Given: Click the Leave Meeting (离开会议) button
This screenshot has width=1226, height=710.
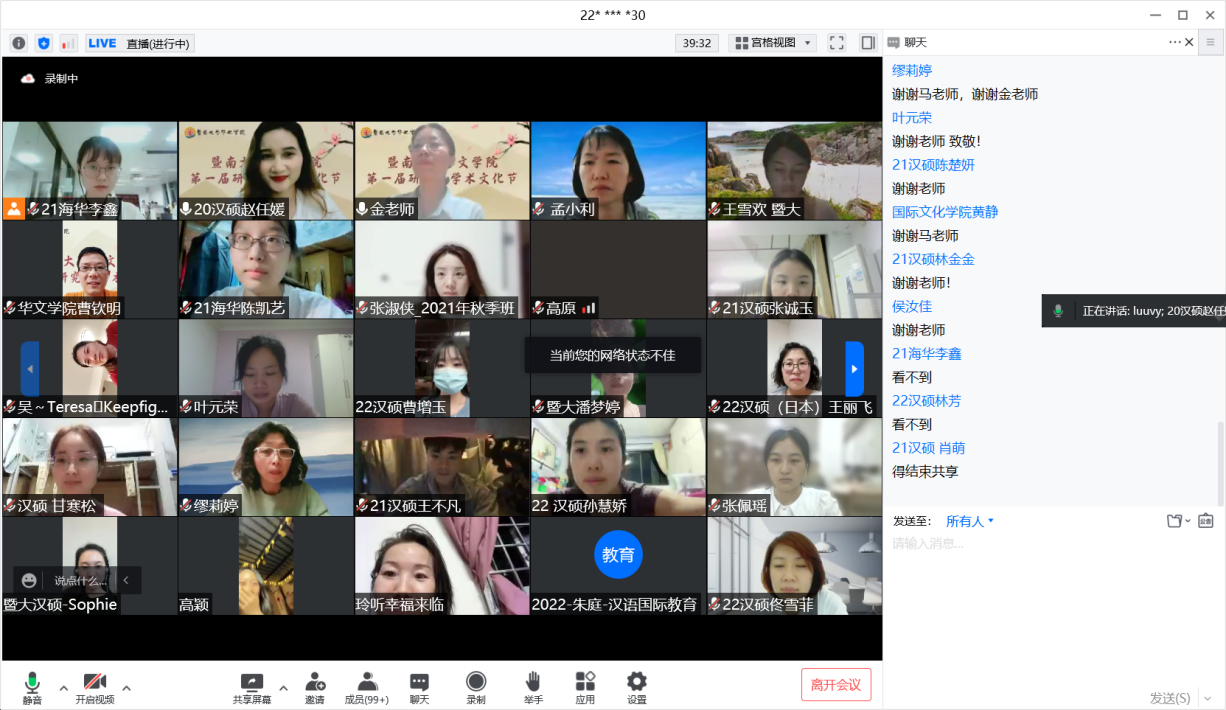Looking at the screenshot, I should (835, 684).
